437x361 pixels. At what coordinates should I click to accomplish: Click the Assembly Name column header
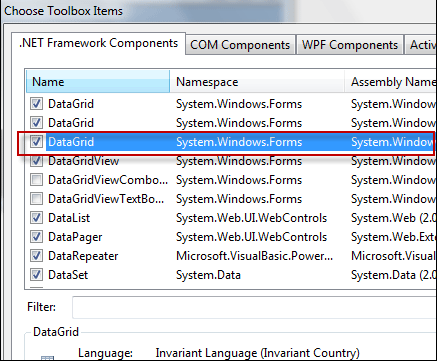point(391,82)
